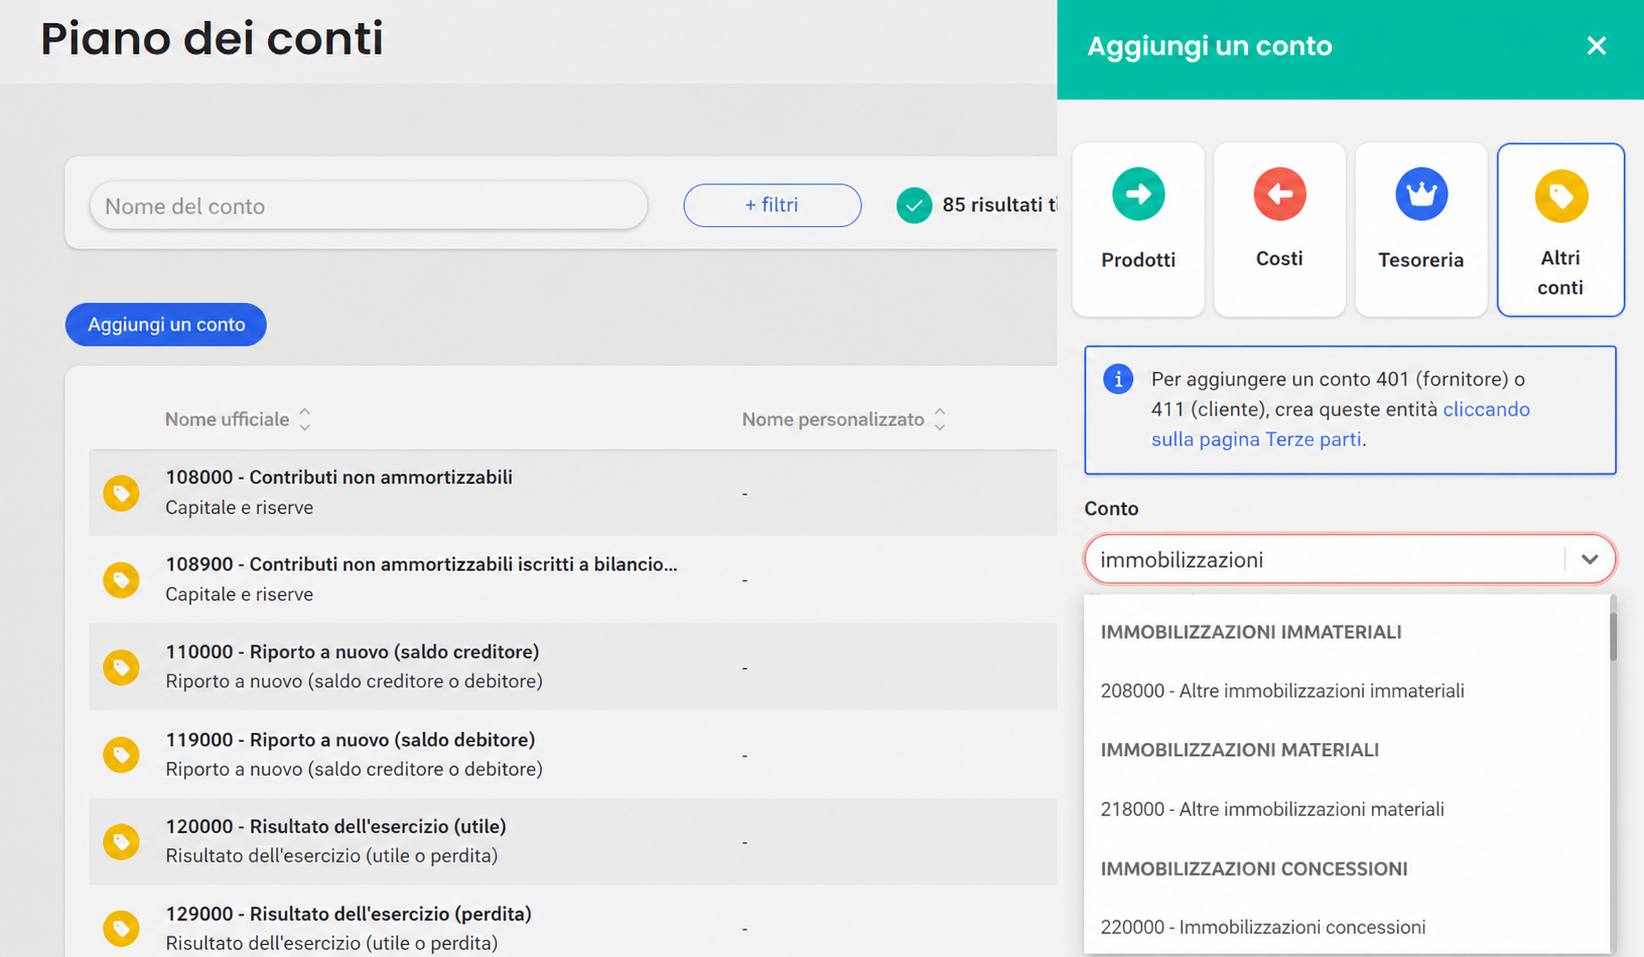
Task: Click the yellow Altri conti tag icon
Action: [1561, 196]
